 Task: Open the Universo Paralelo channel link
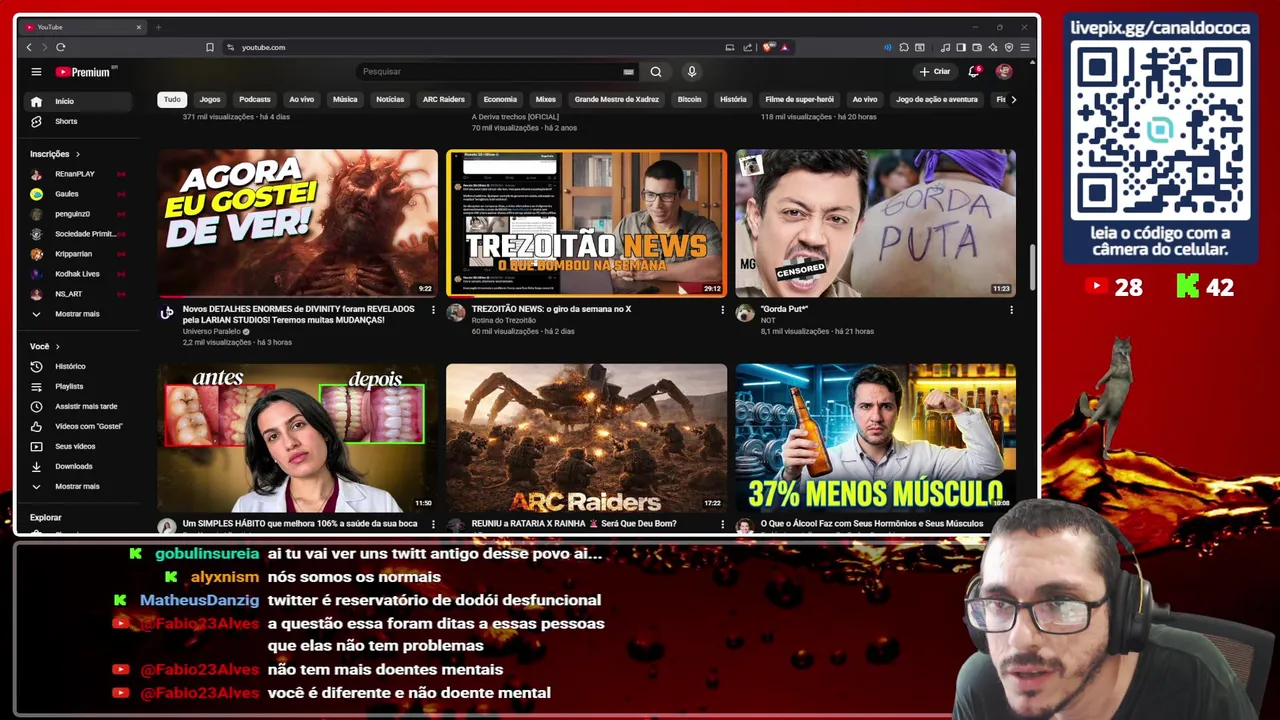[212, 331]
